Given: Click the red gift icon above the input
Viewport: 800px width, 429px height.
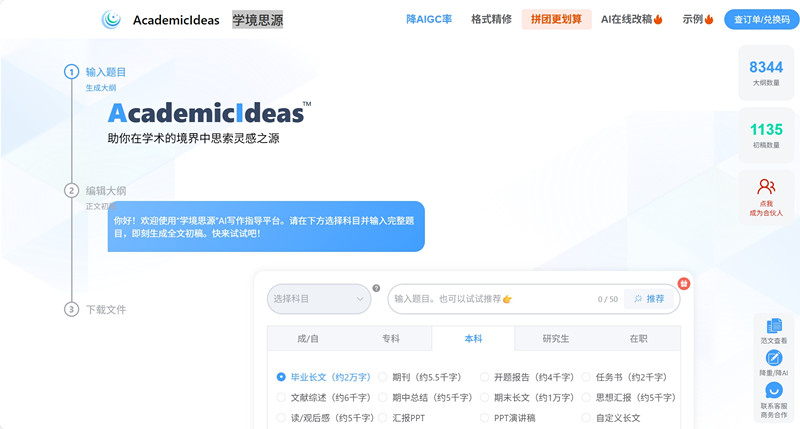Looking at the screenshot, I should click(x=684, y=284).
